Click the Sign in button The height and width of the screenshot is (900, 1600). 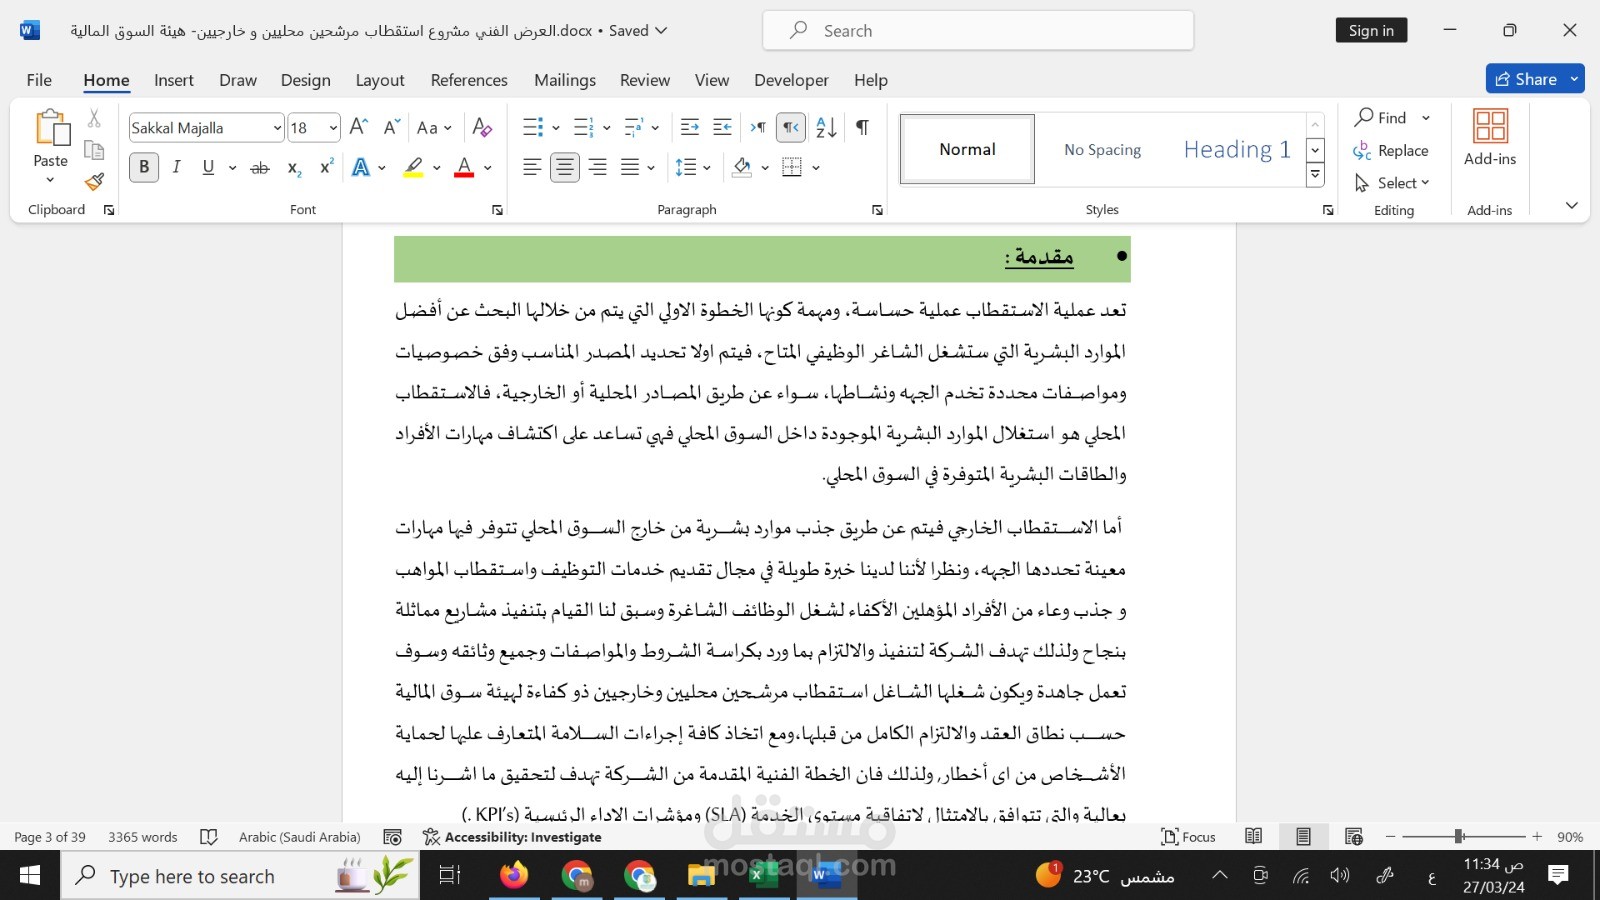[x=1371, y=30]
